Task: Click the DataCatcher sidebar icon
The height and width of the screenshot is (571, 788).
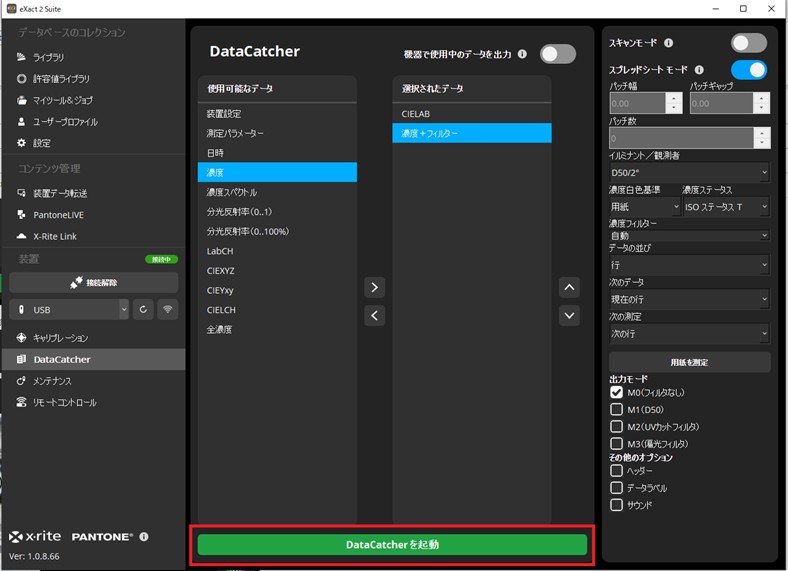Action: [22, 359]
